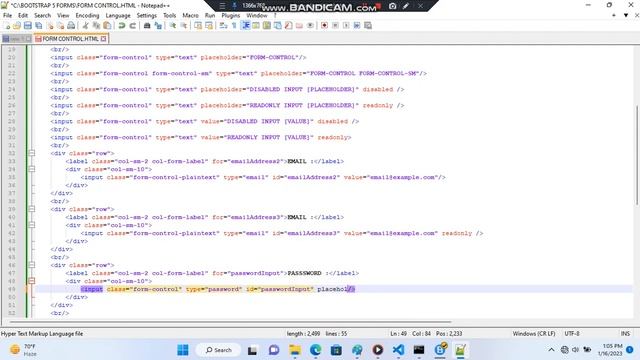Open Visual Studio Code from the taskbar
The image size is (640, 360).
tap(398, 350)
